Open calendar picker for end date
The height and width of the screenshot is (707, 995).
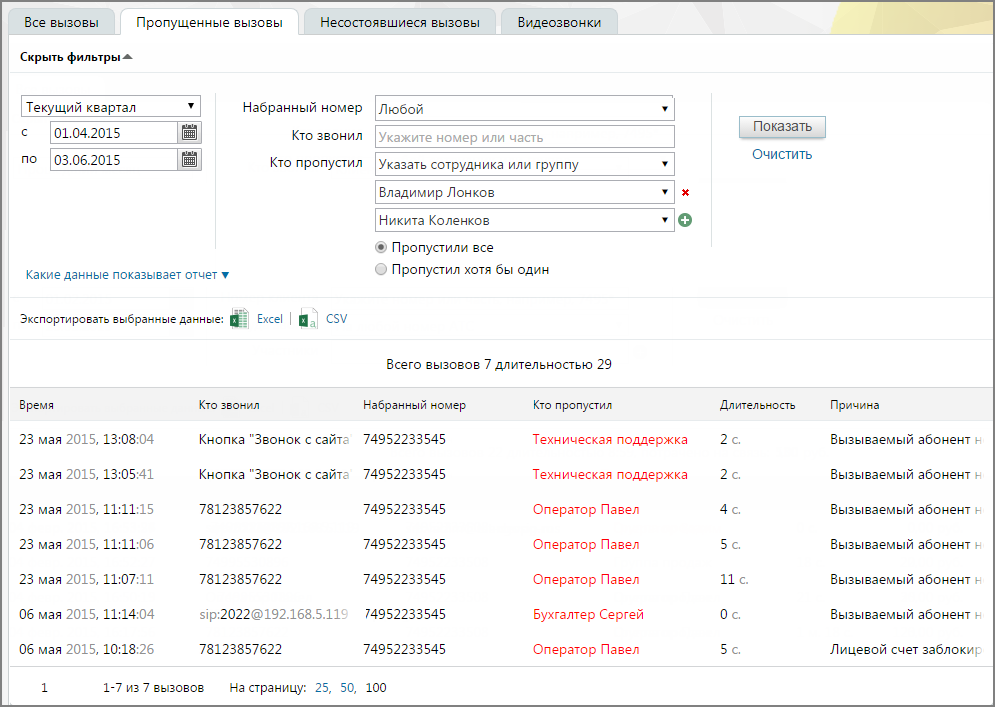pos(189,160)
